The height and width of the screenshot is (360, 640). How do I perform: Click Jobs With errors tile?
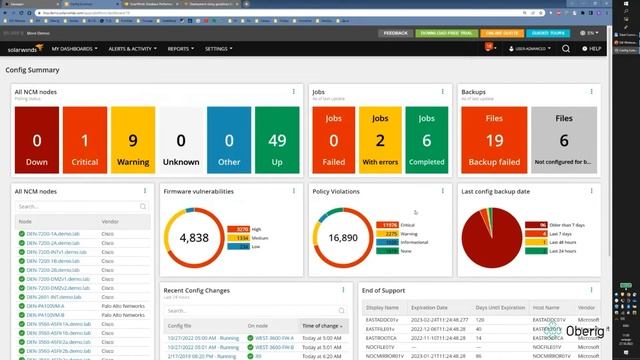[x=380, y=140]
